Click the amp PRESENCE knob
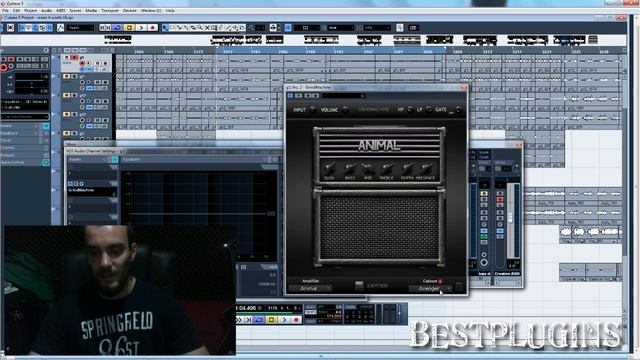Screen dimensions: 640x360 click(x=426, y=169)
